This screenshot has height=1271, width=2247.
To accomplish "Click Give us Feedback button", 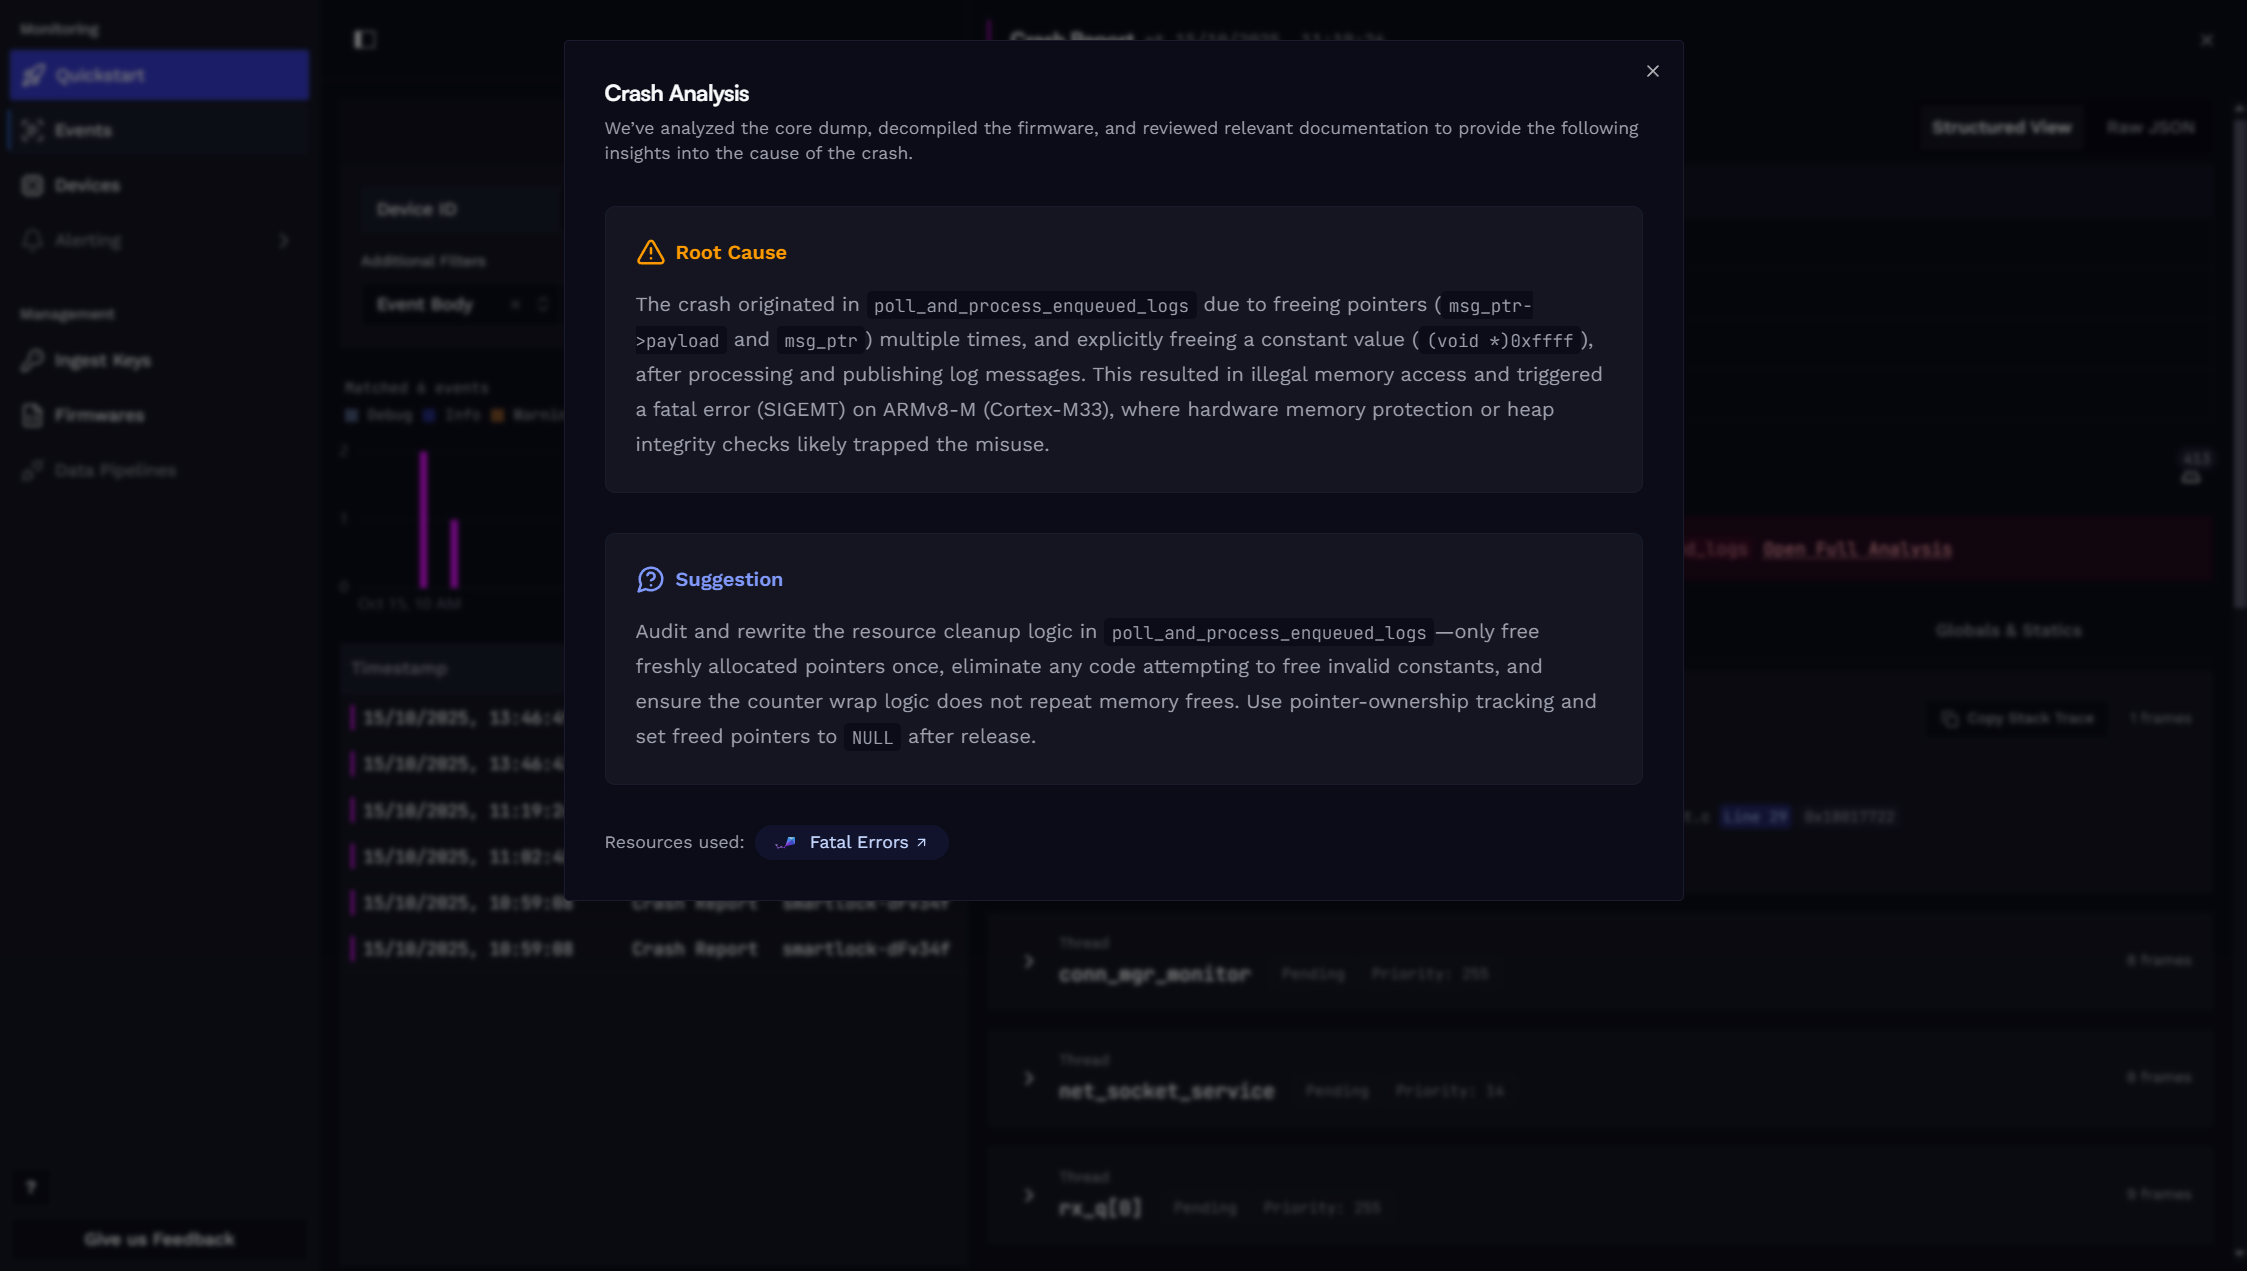I will click(x=159, y=1239).
